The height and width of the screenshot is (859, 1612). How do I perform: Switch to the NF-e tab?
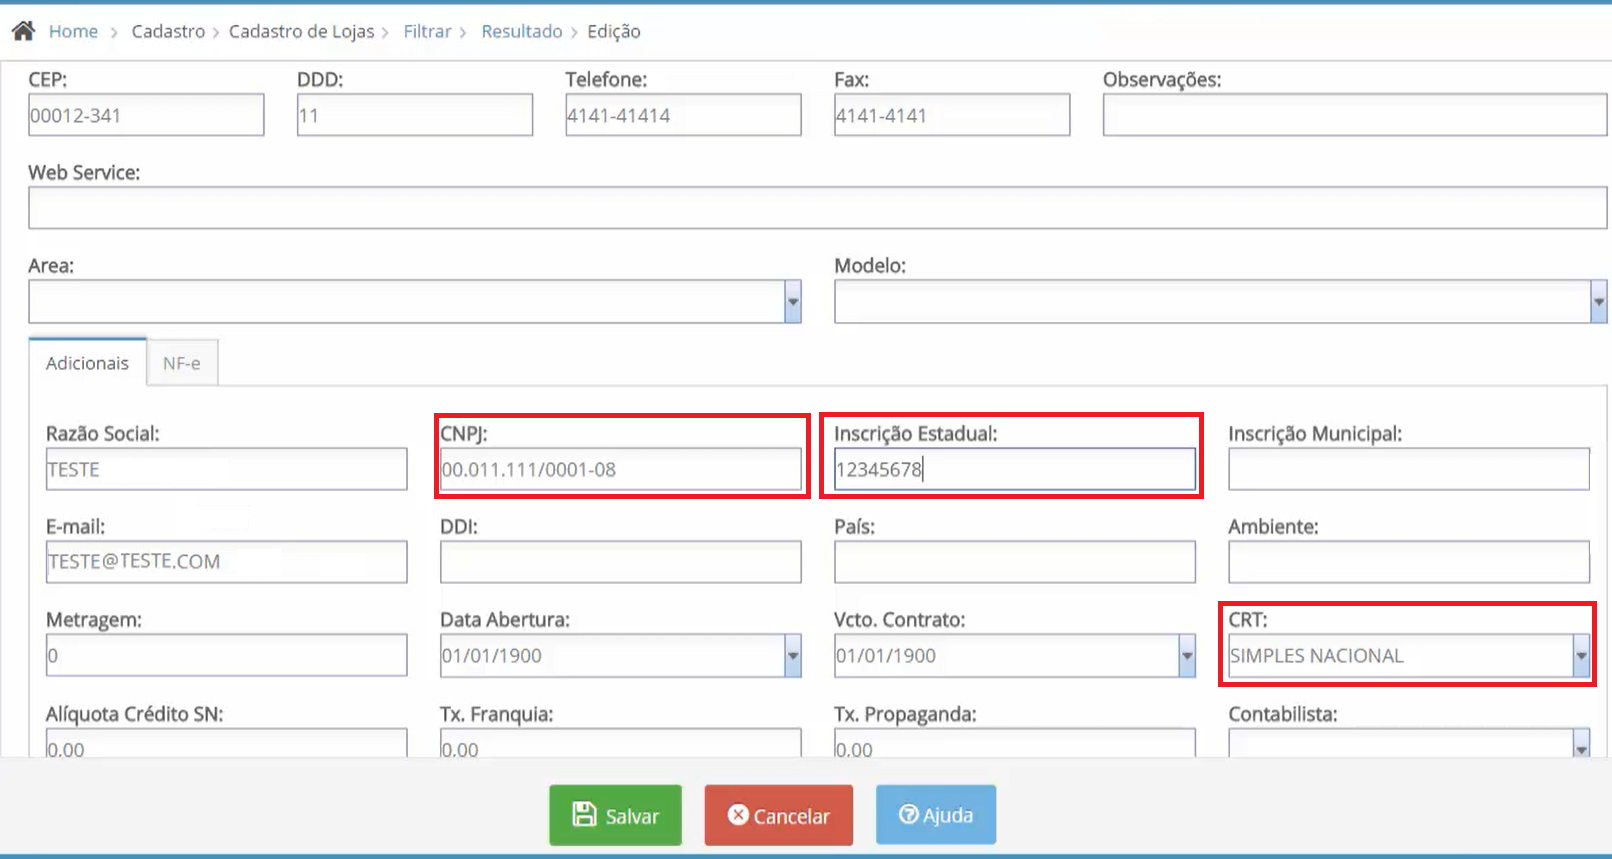pyautogui.click(x=182, y=363)
